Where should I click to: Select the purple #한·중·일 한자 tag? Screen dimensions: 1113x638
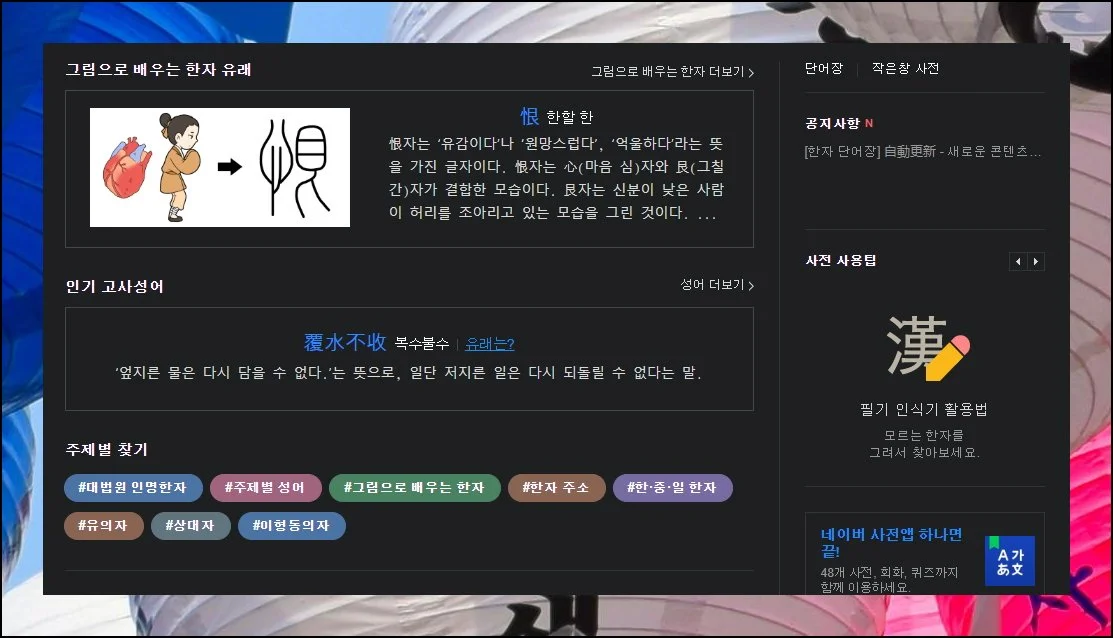coord(672,488)
